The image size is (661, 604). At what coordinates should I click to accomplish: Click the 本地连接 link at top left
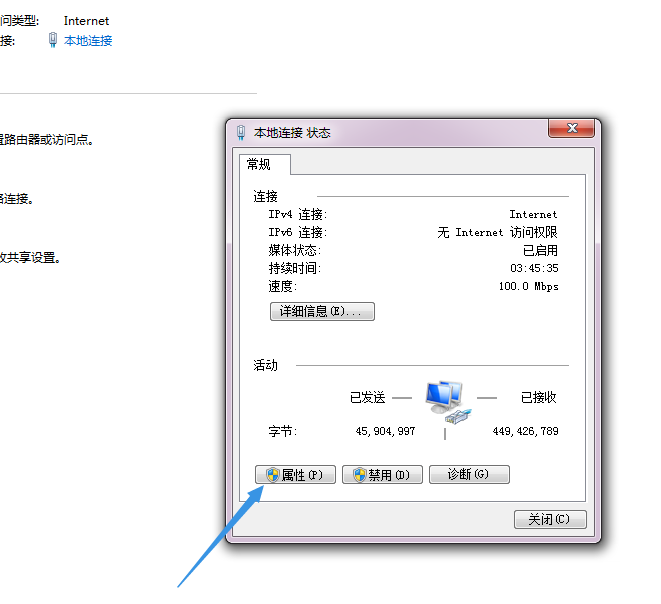[88, 41]
